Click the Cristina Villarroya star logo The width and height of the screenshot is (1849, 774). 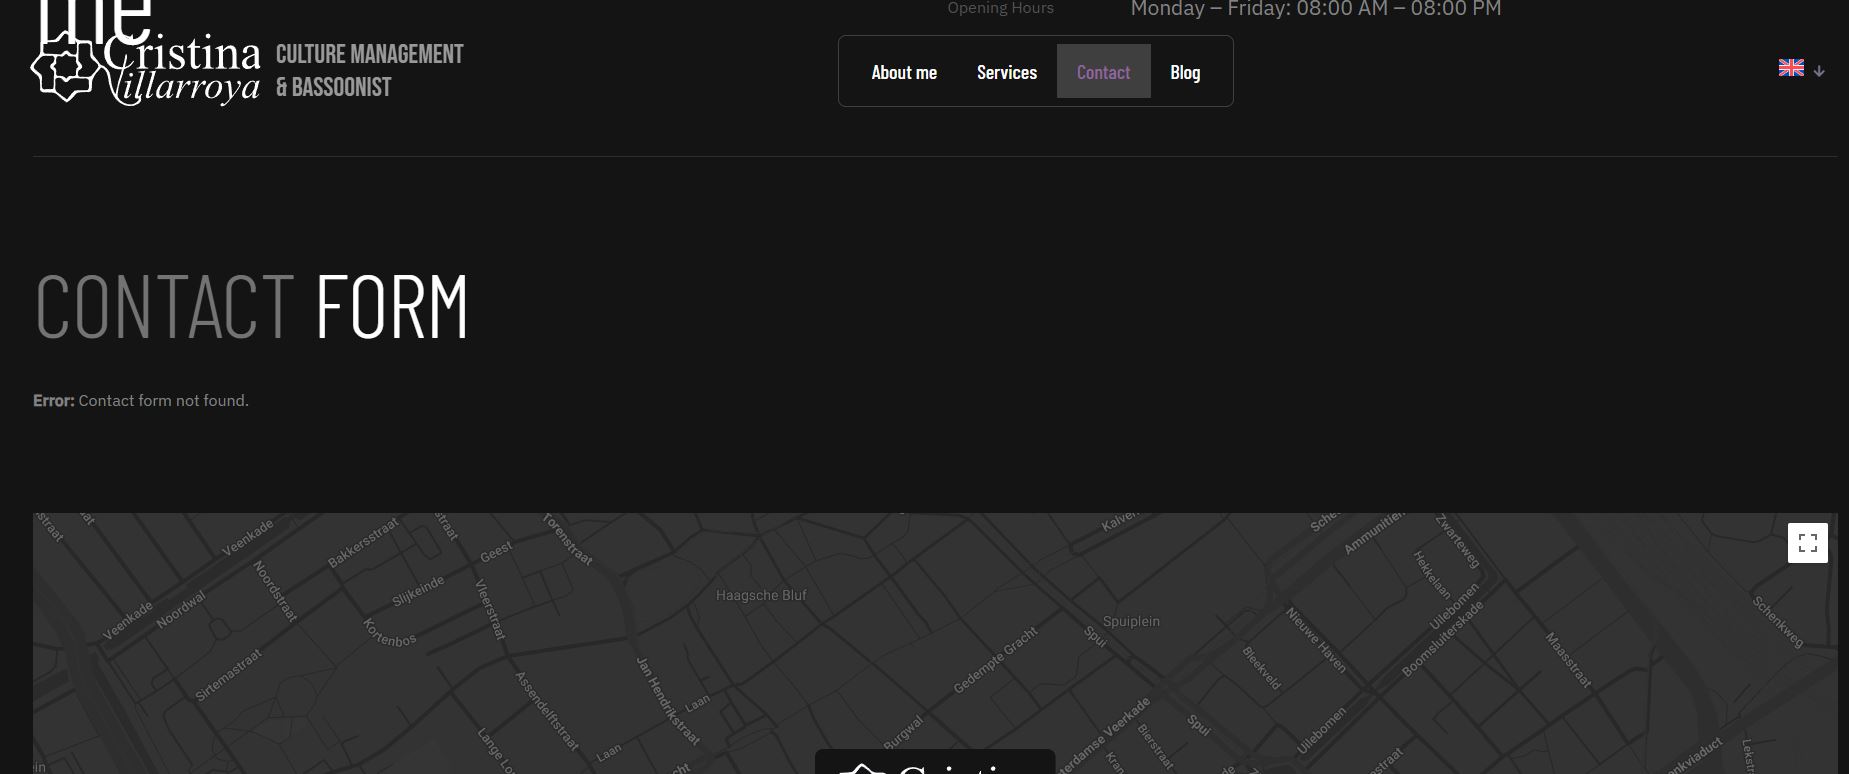pyautogui.click(x=66, y=66)
